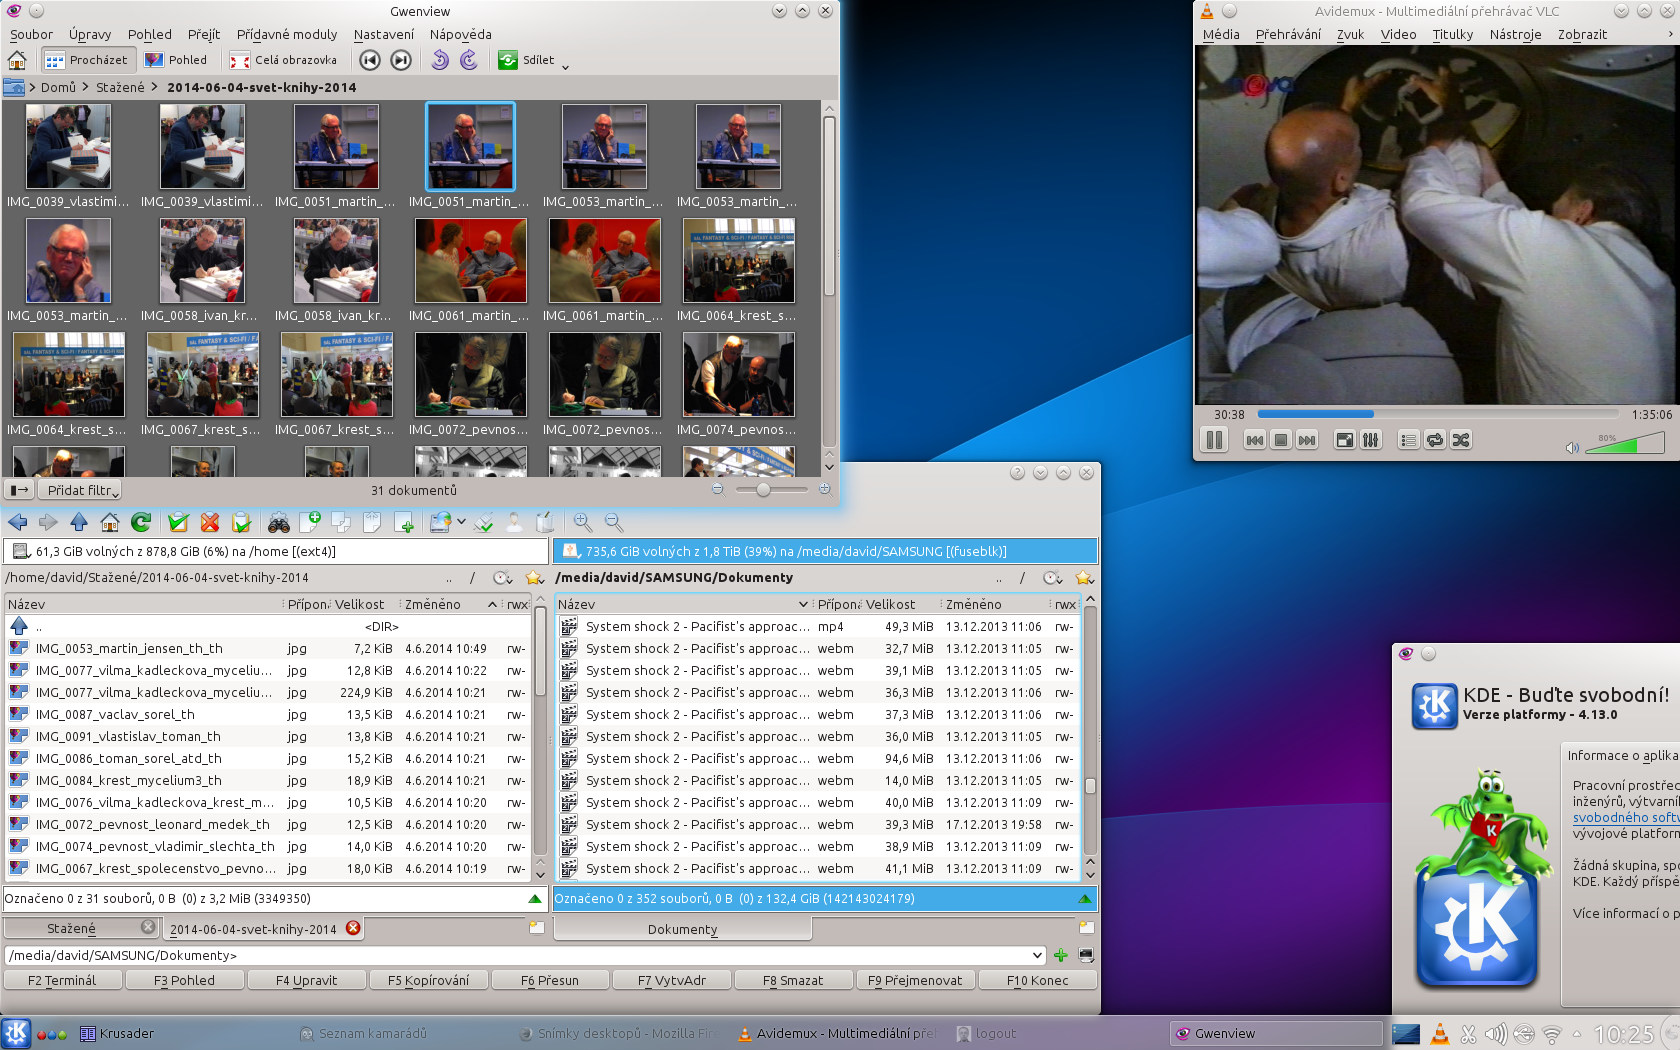Open Média menu in VLC

1221,34
